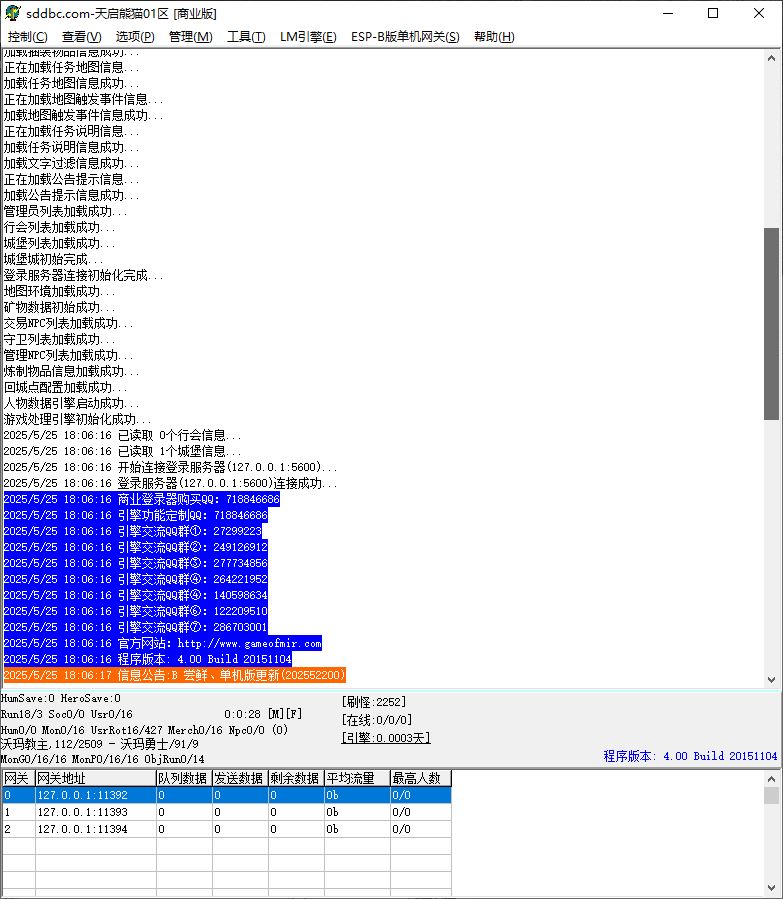Click the 最高人数 column header
Image resolution: width=783 pixels, height=899 pixels.
421,778
